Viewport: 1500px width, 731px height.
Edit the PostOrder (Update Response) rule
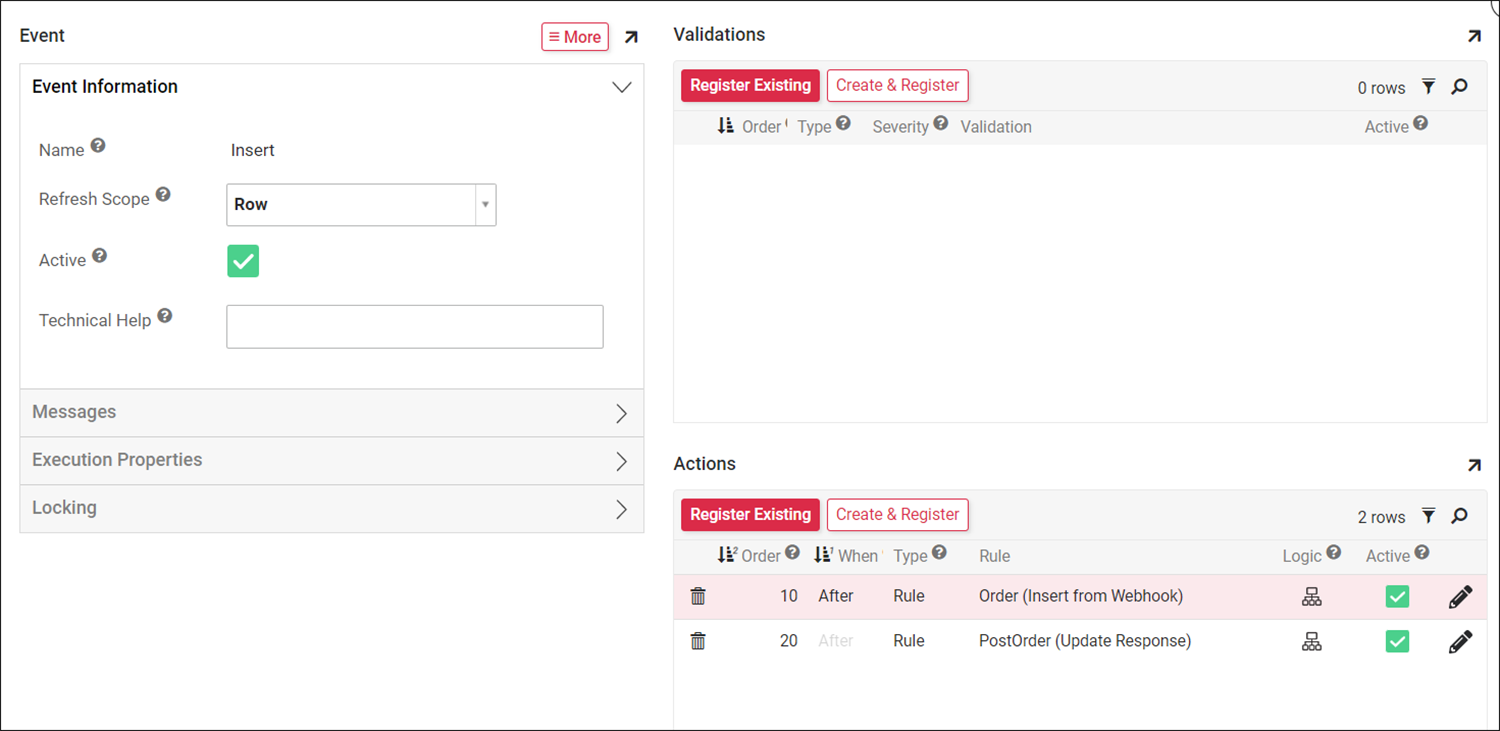(1460, 641)
